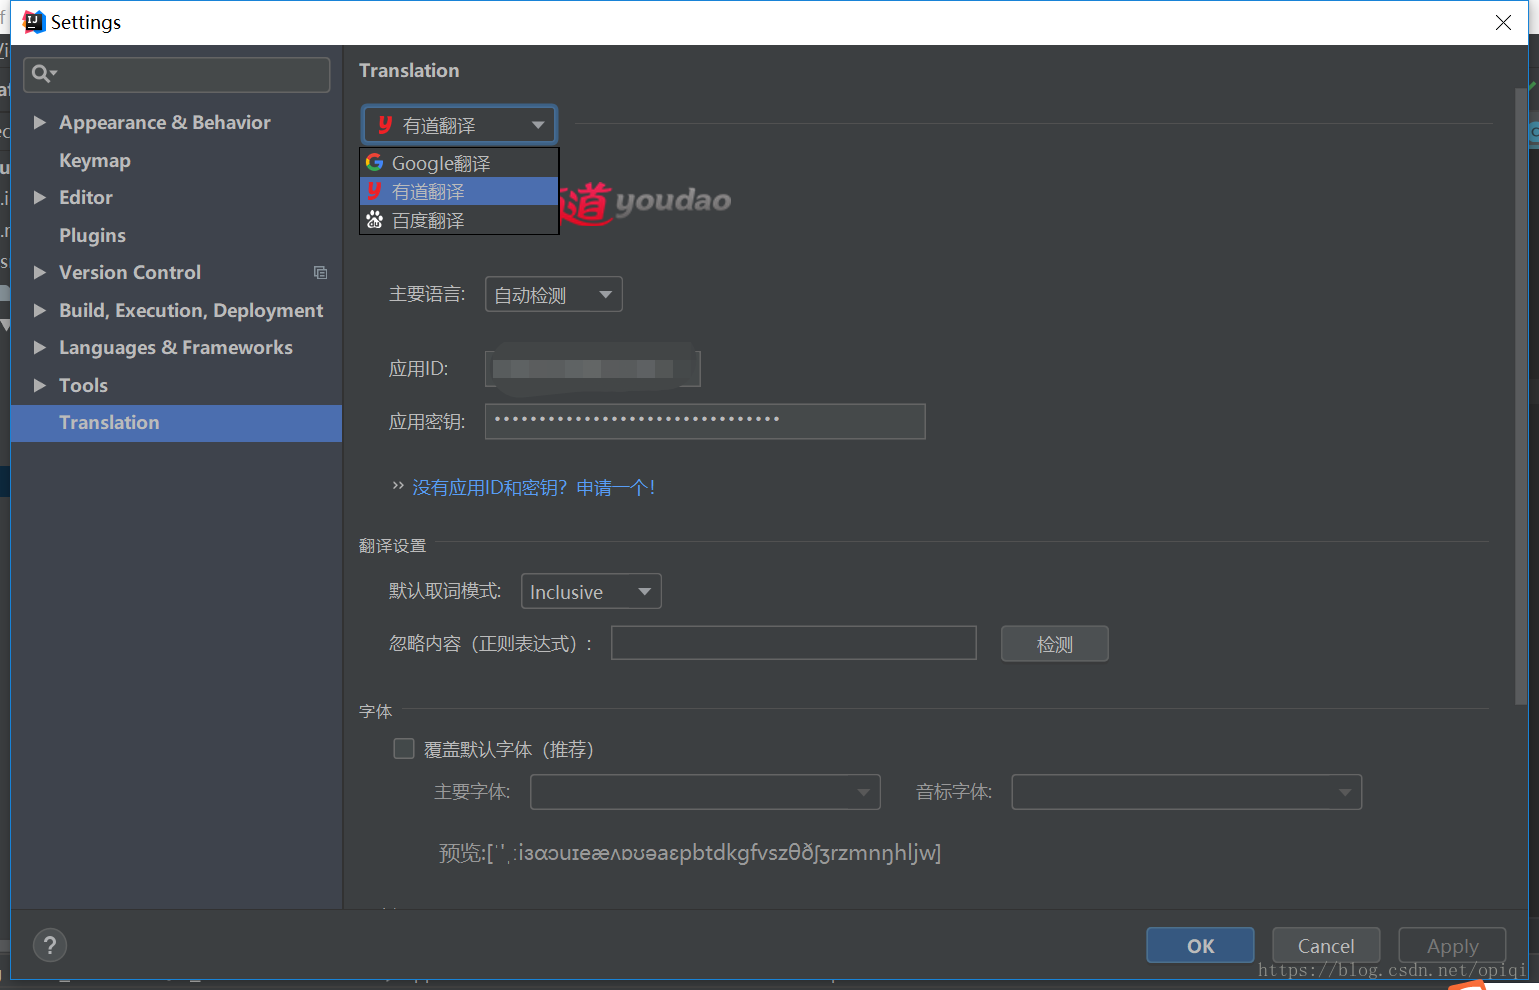Expand Languages & Frameworks node
The image size is (1539, 990).
point(40,347)
